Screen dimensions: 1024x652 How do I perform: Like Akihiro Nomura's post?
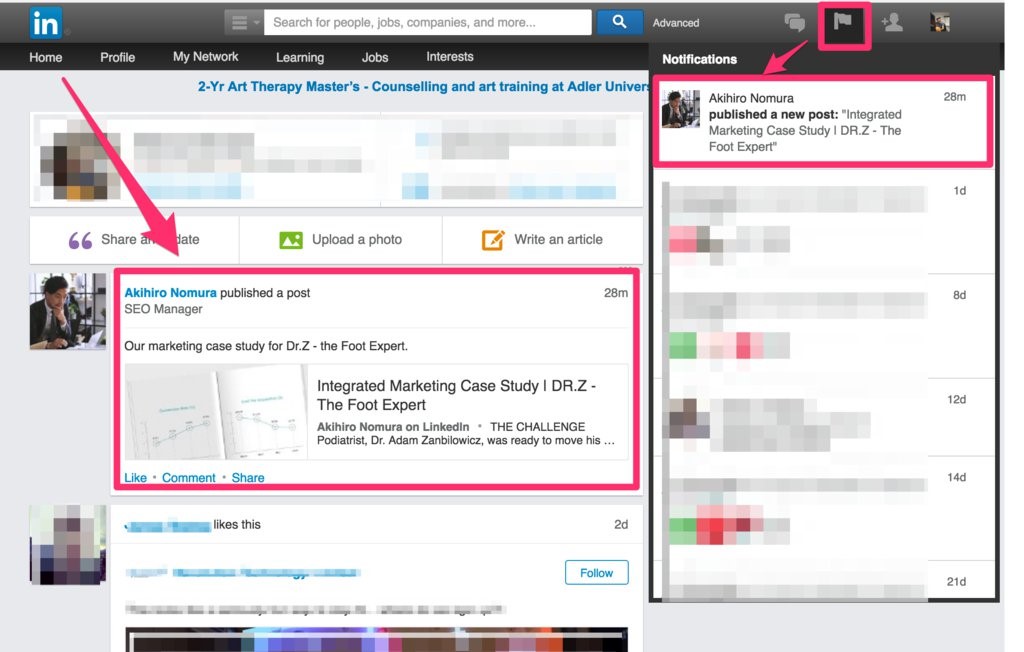click(x=135, y=478)
